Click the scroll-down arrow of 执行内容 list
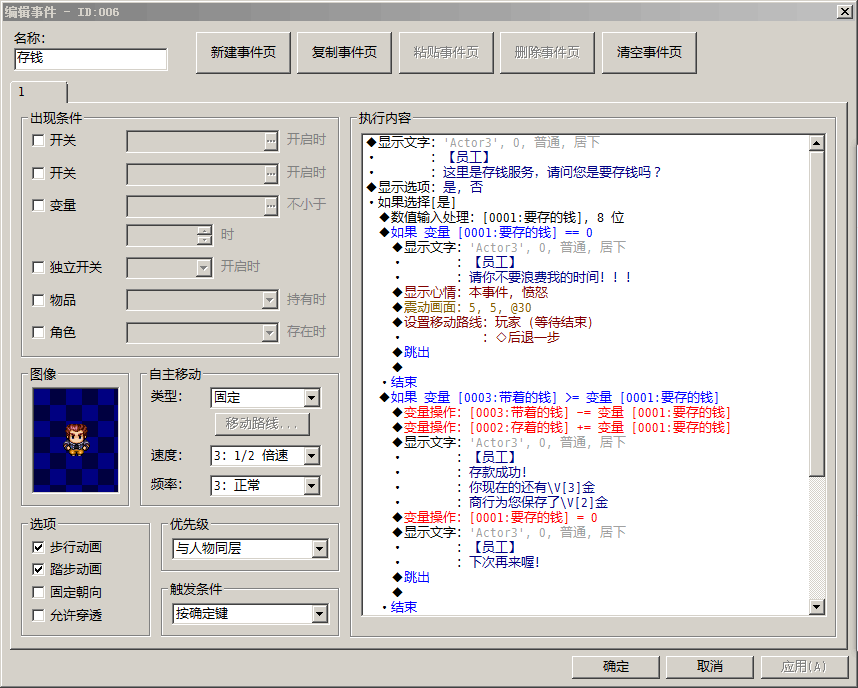The height and width of the screenshot is (688, 858). click(816, 606)
